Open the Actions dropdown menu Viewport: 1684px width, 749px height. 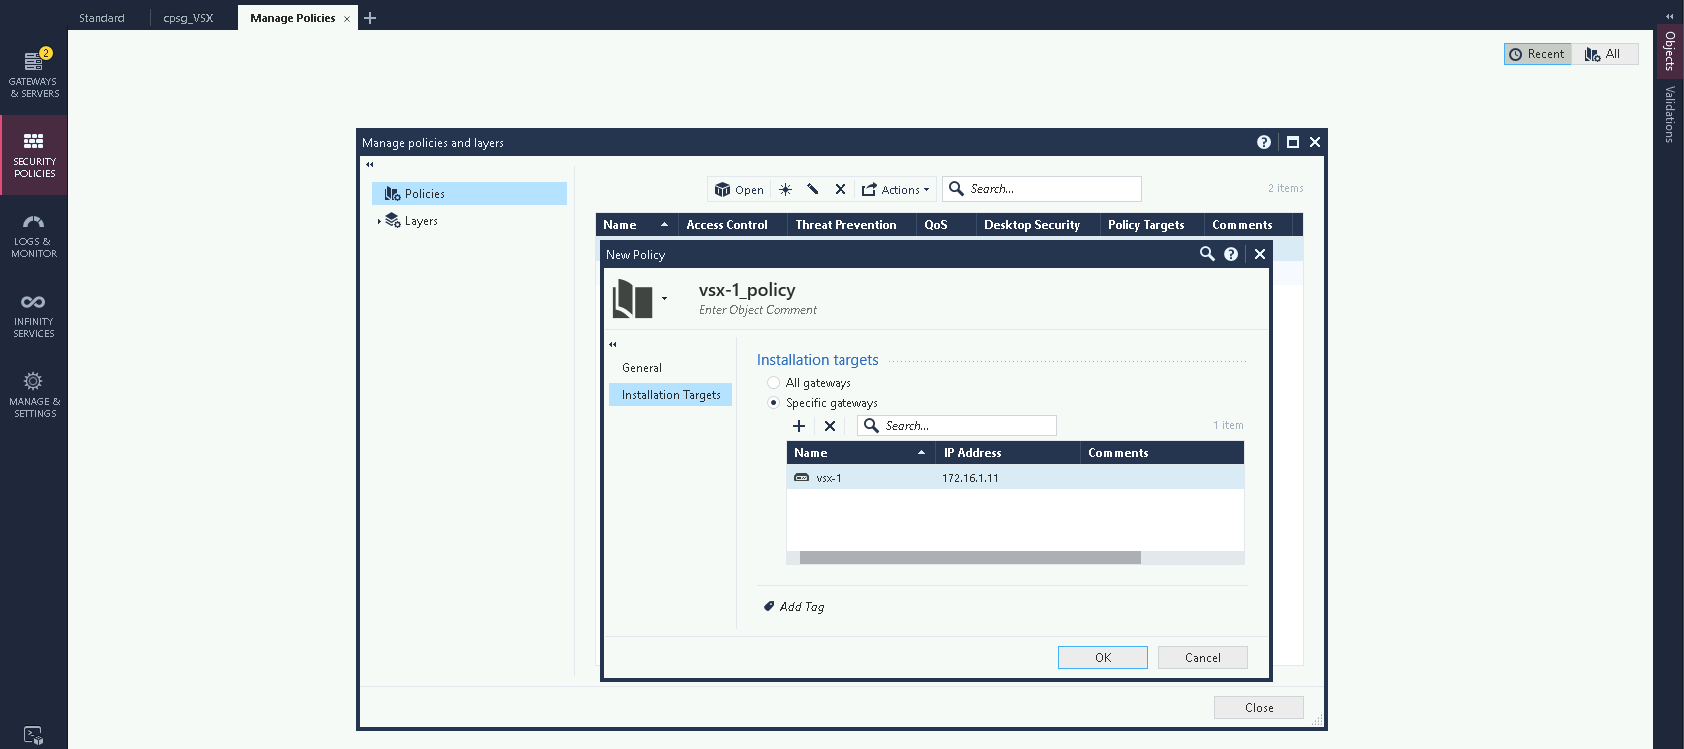896,189
